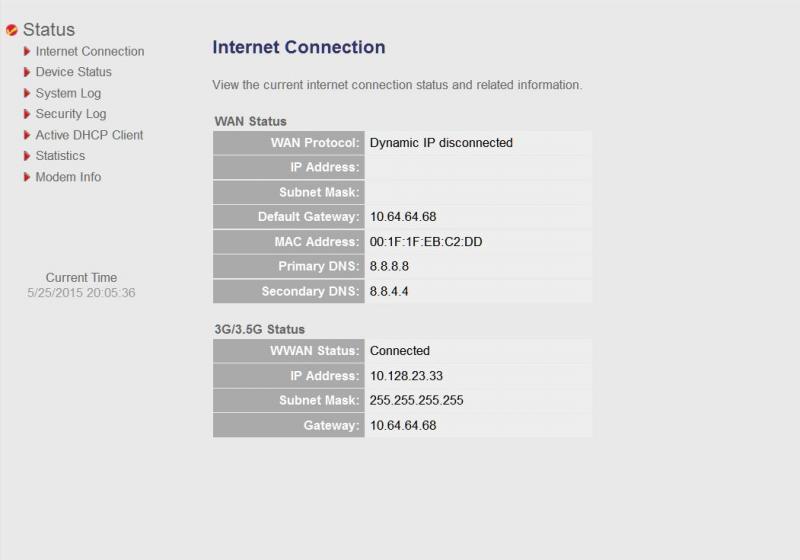Screen dimensions: 800x560
Task: Open the Security Log entry
Action: (71, 114)
